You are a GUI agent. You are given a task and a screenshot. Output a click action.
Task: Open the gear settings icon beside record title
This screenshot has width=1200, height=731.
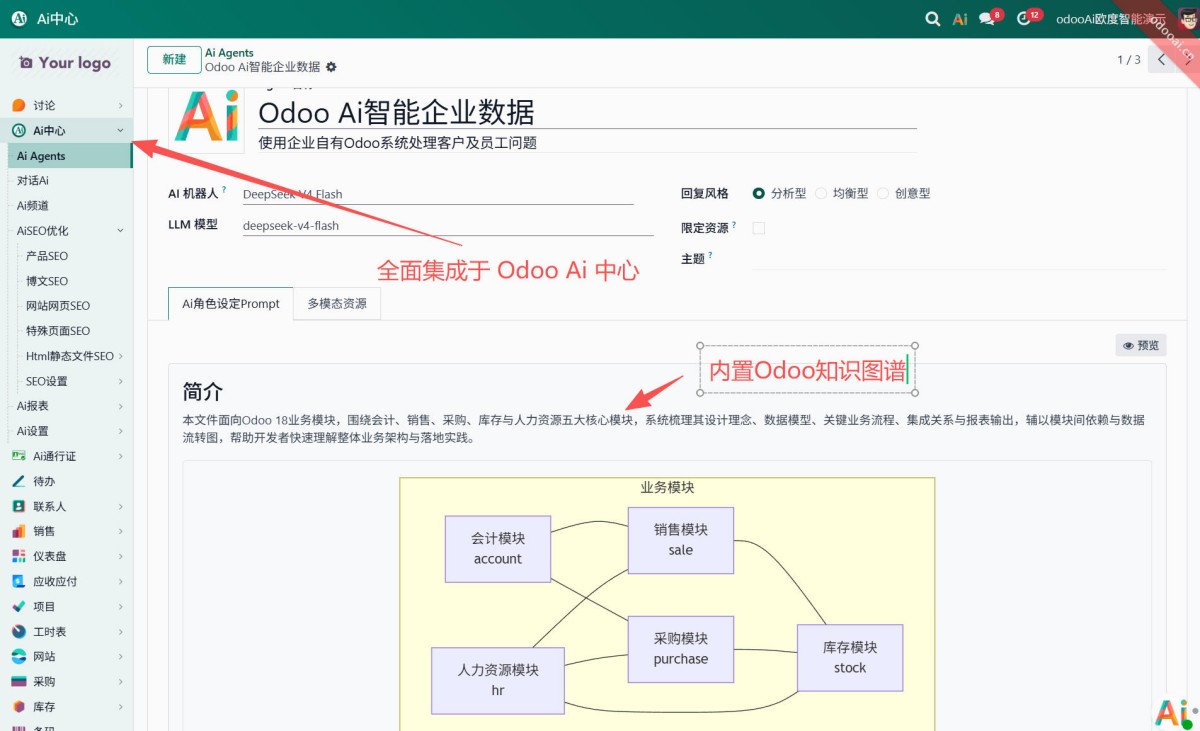click(x=331, y=67)
